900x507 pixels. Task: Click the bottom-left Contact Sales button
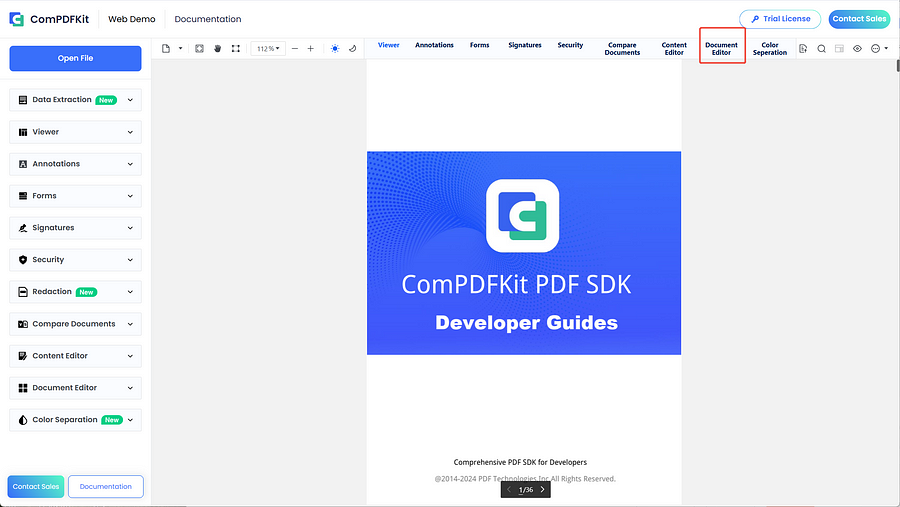[x=36, y=486]
